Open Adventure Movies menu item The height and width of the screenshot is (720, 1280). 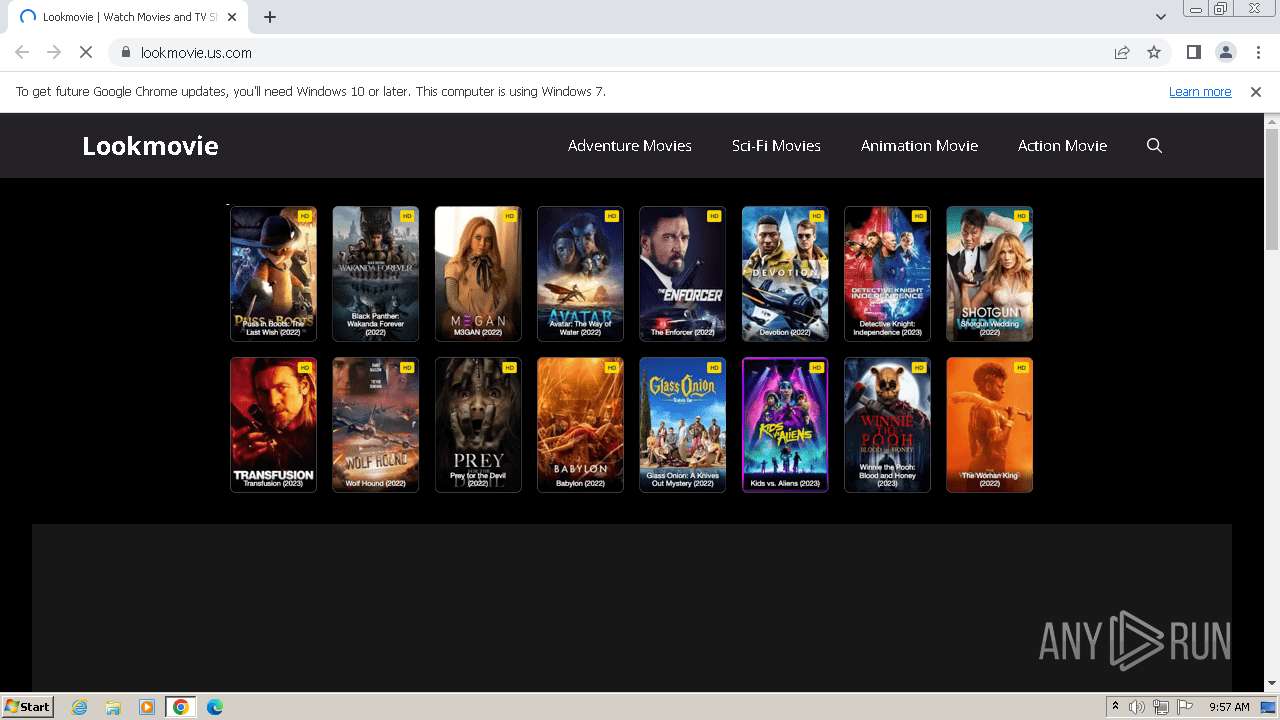click(630, 146)
